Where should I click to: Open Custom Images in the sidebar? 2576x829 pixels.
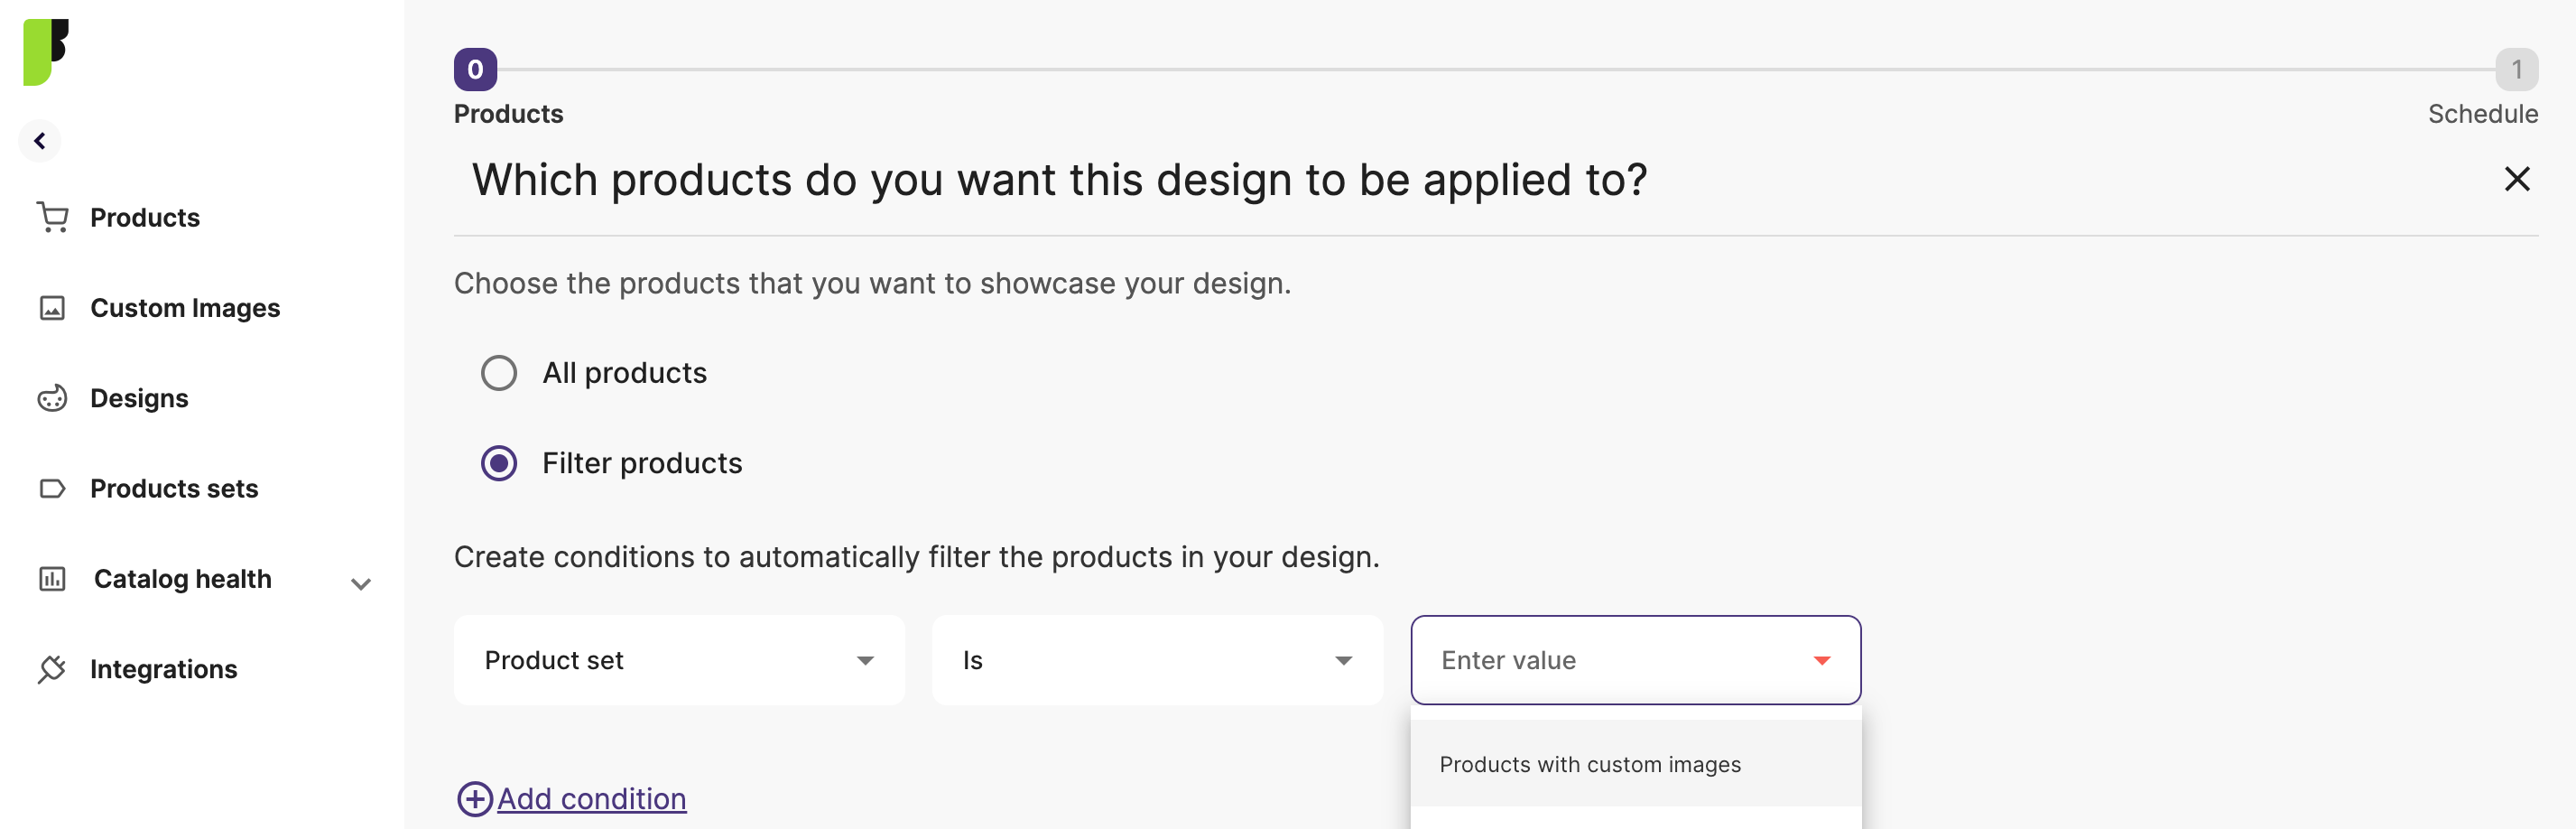tap(185, 308)
